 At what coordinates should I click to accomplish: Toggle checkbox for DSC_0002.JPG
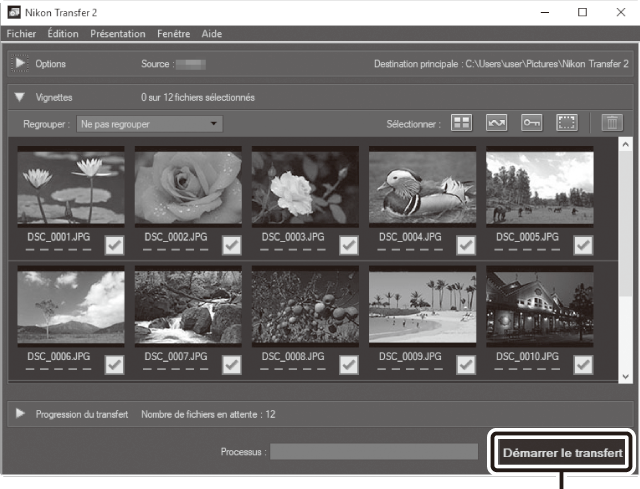(231, 245)
